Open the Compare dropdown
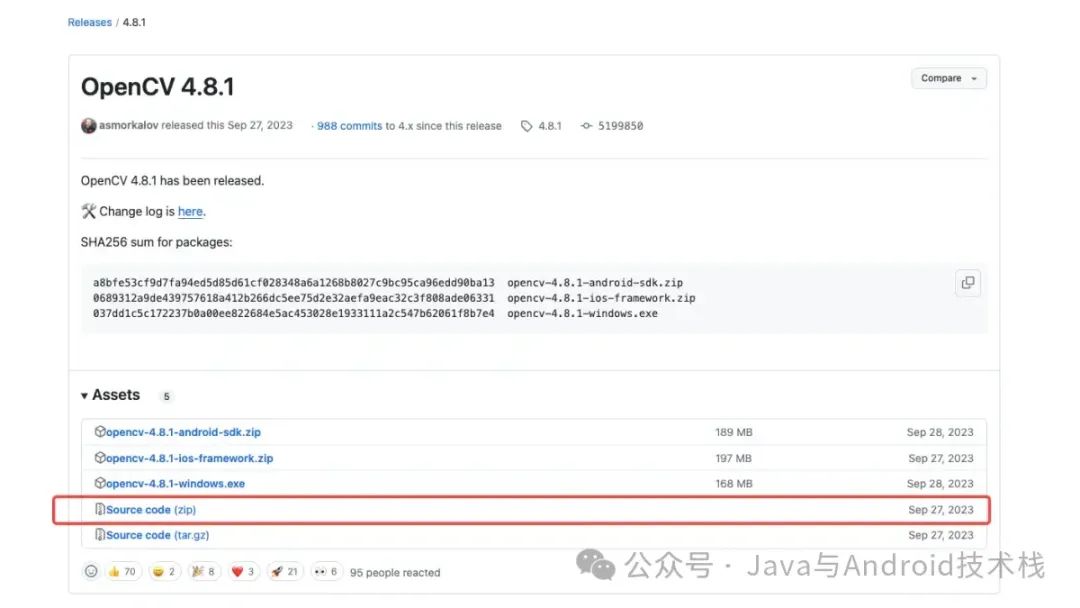 point(948,78)
